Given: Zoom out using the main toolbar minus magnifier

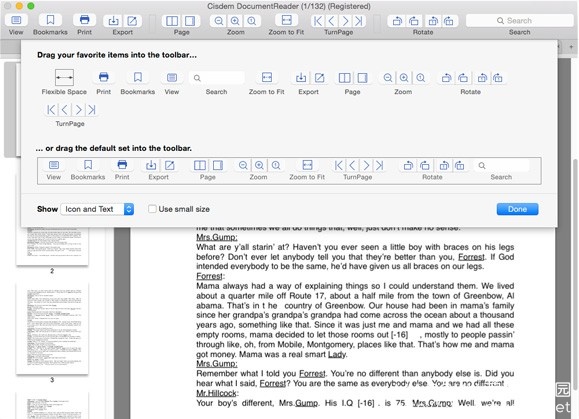Looking at the screenshot, I should pos(219,21).
